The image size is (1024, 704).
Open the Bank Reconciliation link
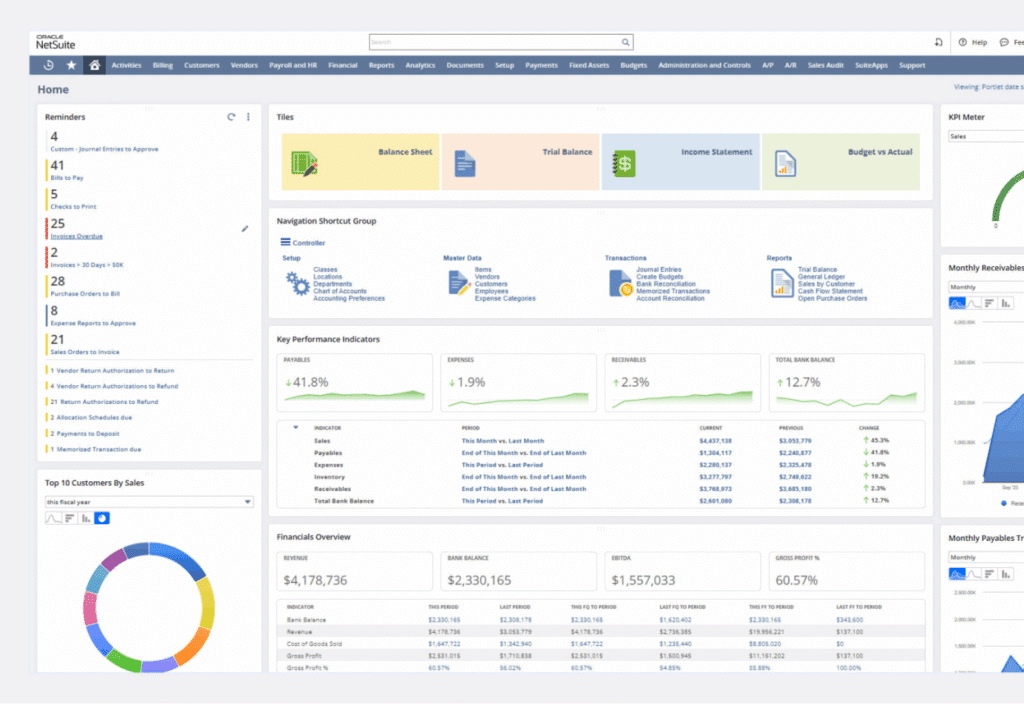(x=666, y=284)
